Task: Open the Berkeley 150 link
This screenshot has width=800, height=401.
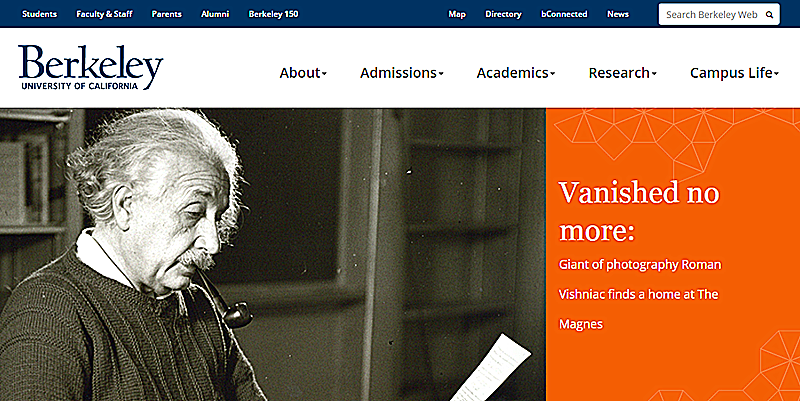Action: click(x=273, y=14)
